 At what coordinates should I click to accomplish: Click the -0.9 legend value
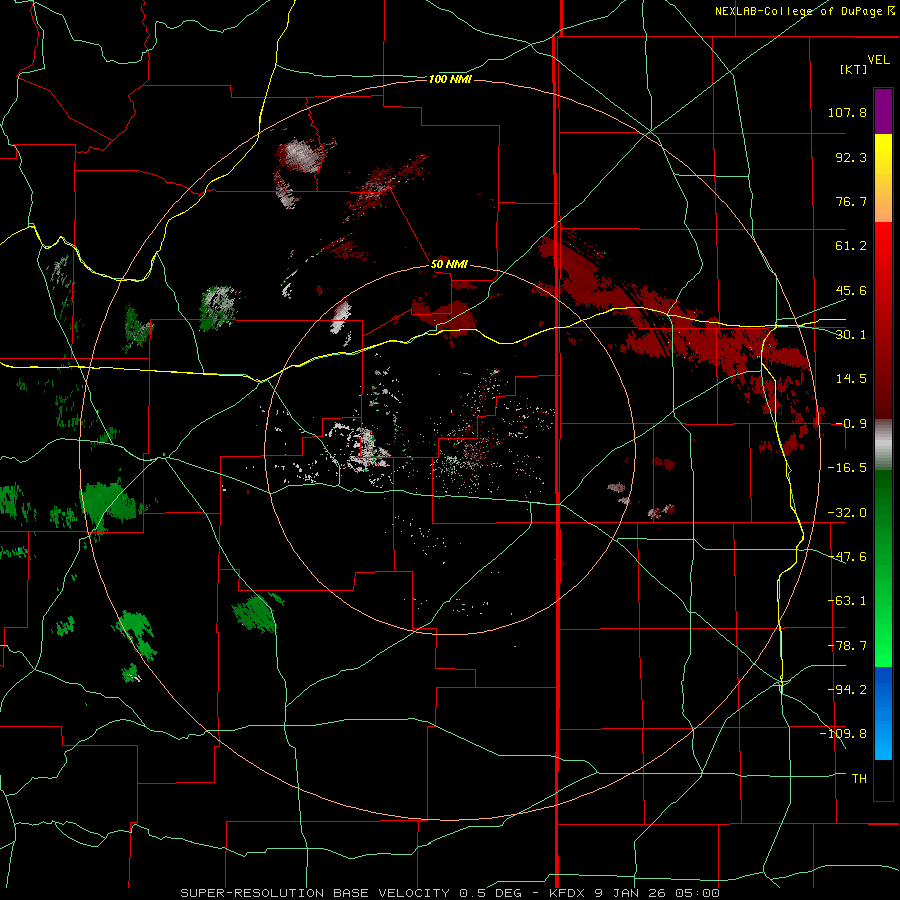851,424
